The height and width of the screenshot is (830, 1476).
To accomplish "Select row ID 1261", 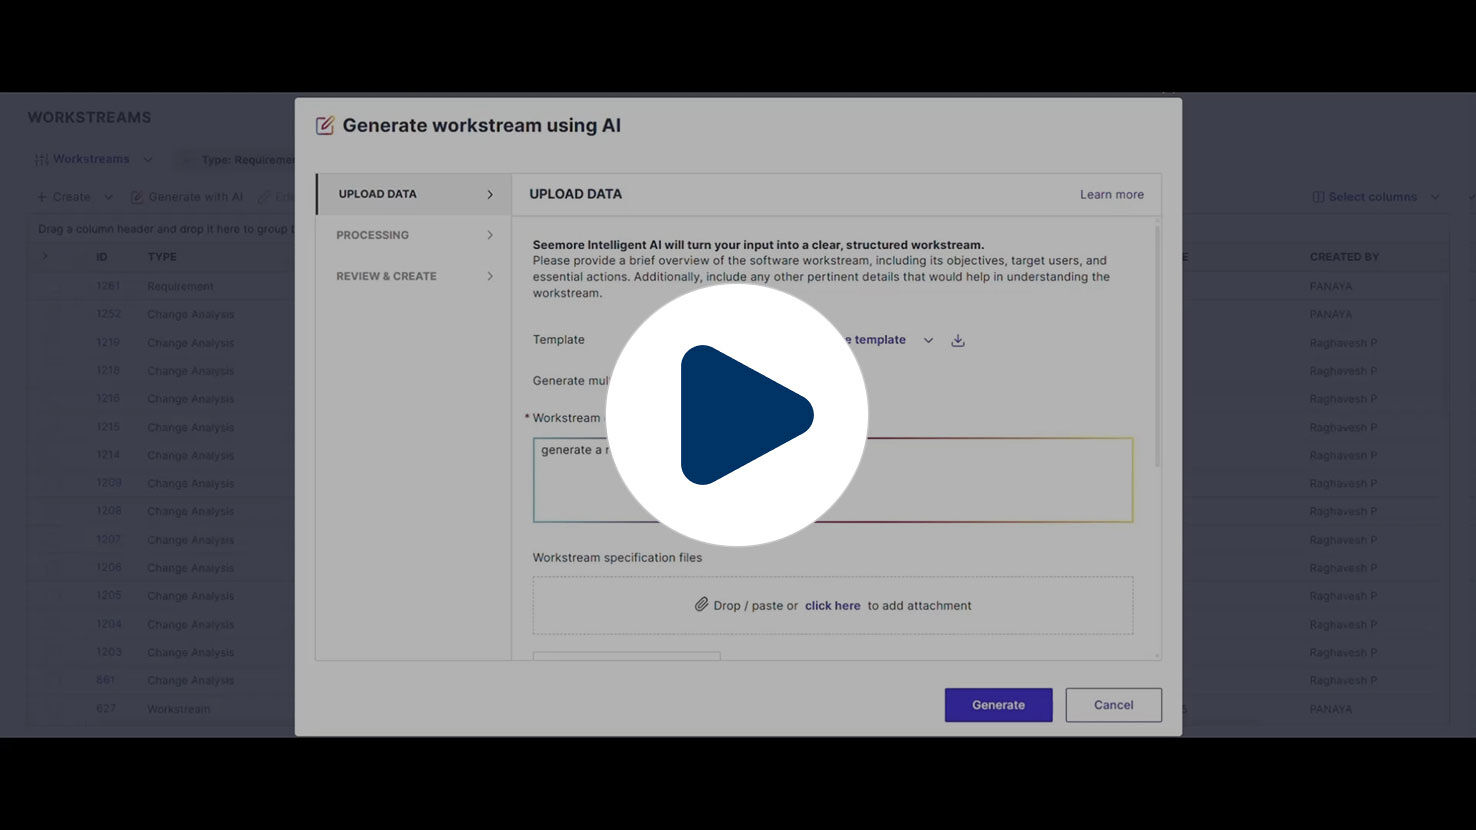I will point(108,286).
